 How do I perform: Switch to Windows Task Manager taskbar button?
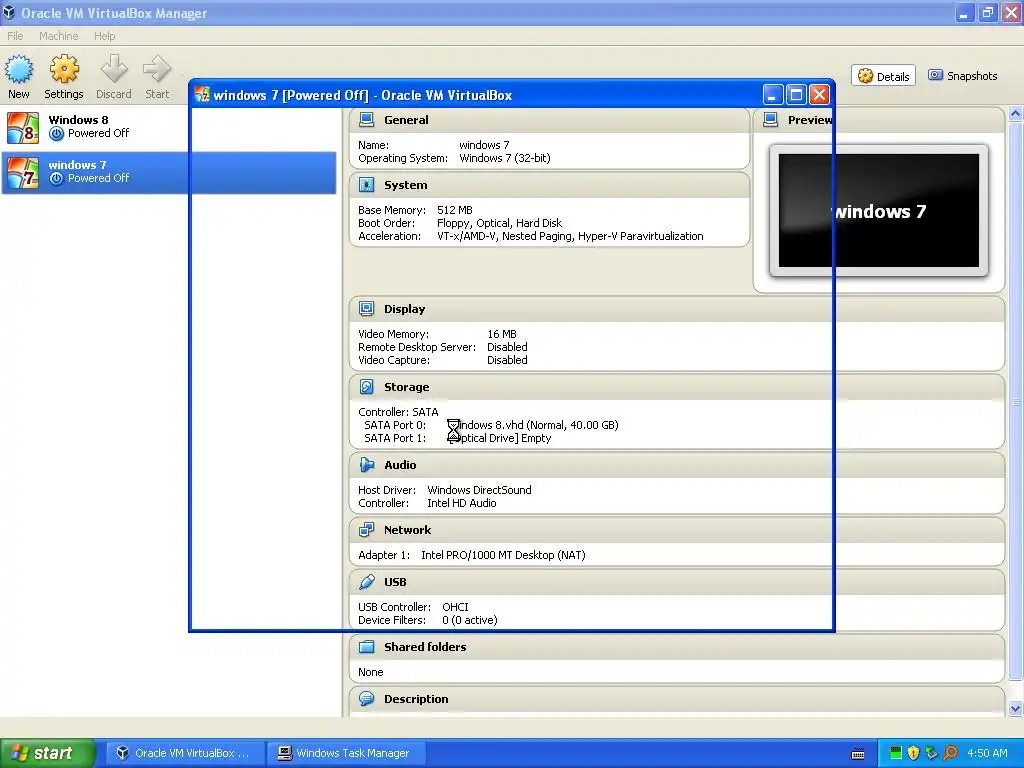[346, 753]
